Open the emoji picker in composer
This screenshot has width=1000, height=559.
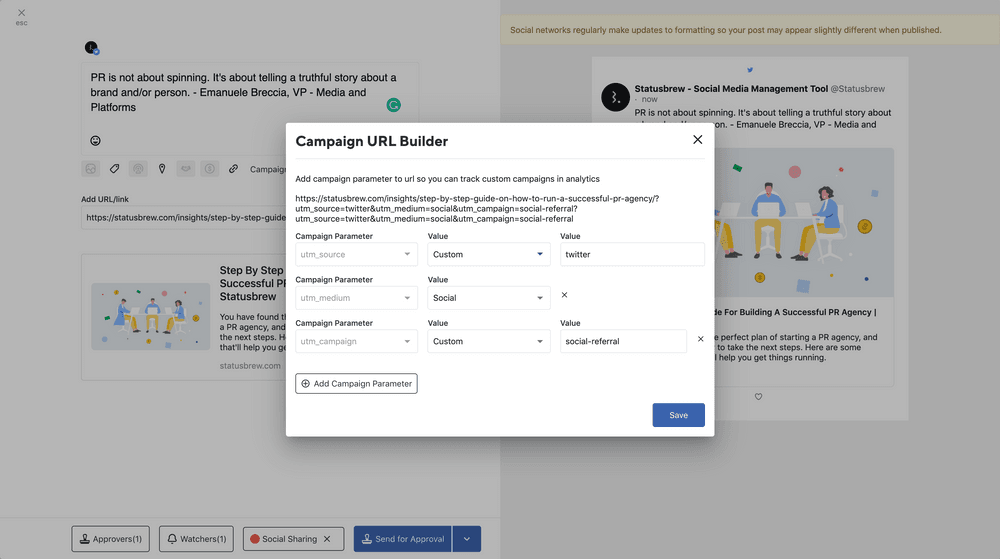tap(95, 141)
